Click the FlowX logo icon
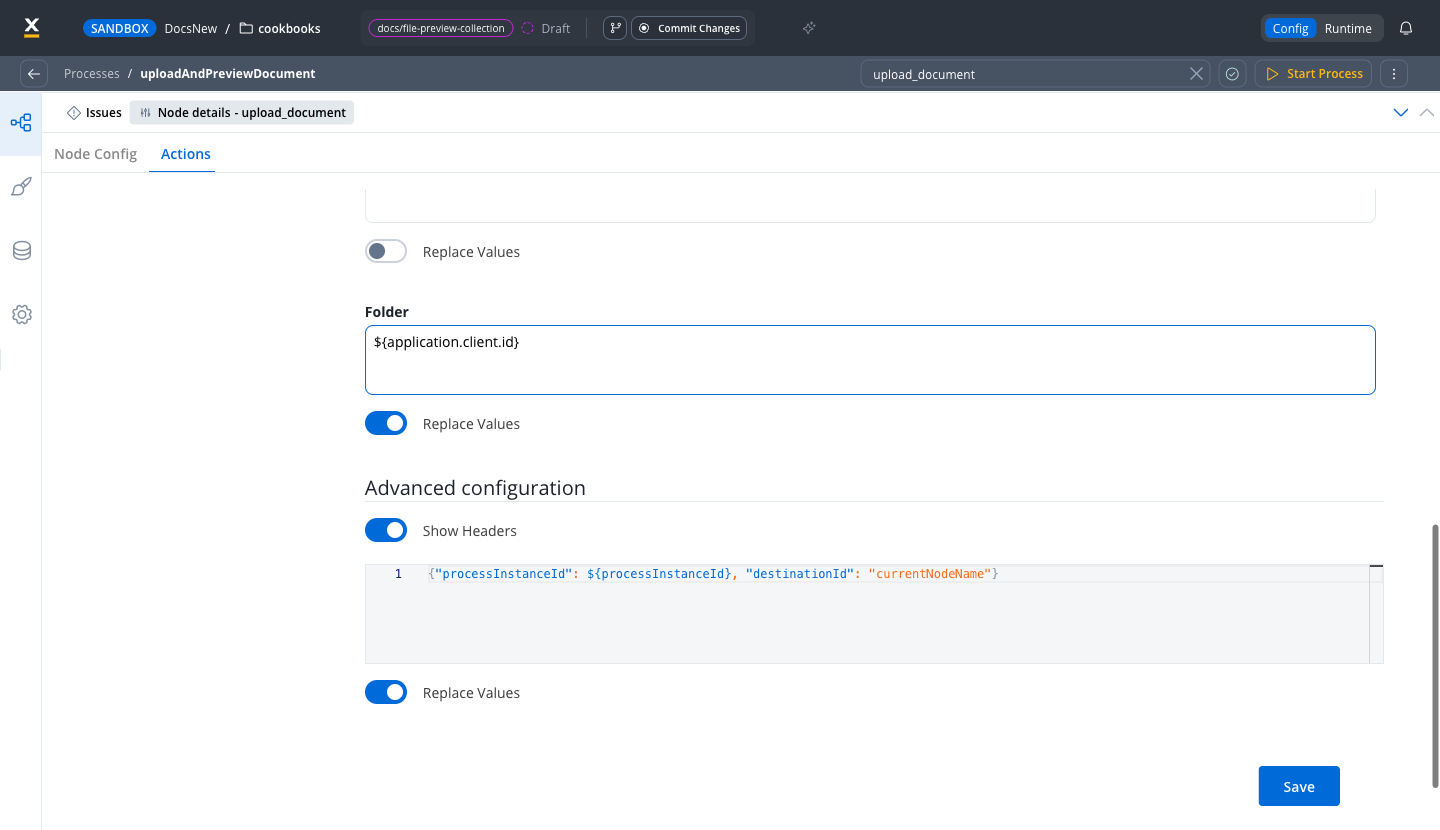This screenshot has height=830, width=1440. tap(32, 28)
